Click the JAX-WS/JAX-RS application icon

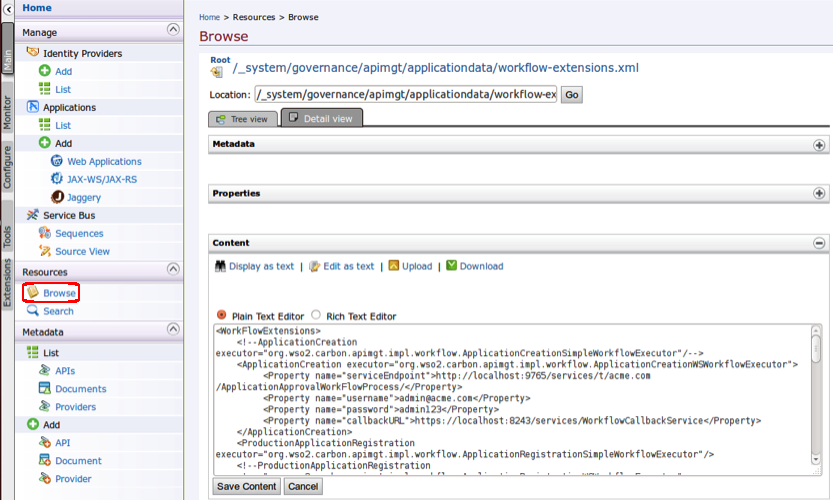point(57,179)
